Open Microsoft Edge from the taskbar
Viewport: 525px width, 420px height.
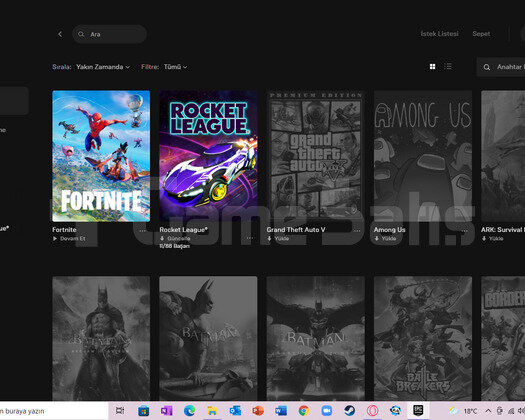click(x=190, y=410)
